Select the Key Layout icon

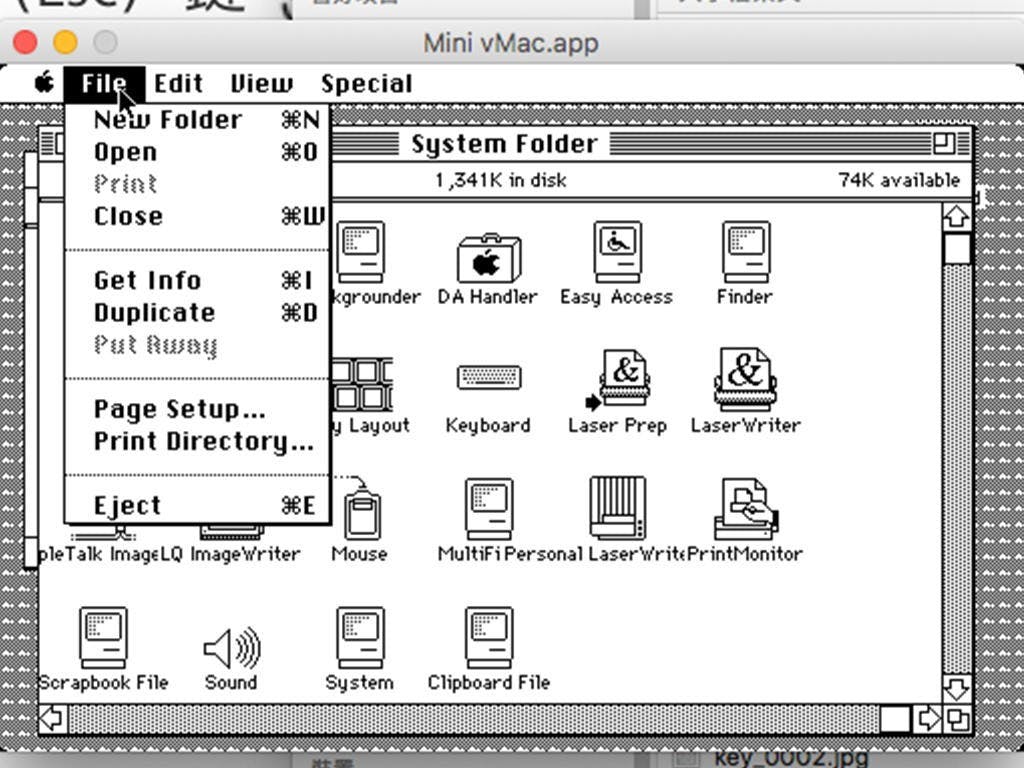pyautogui.click(x=362, y=384)
